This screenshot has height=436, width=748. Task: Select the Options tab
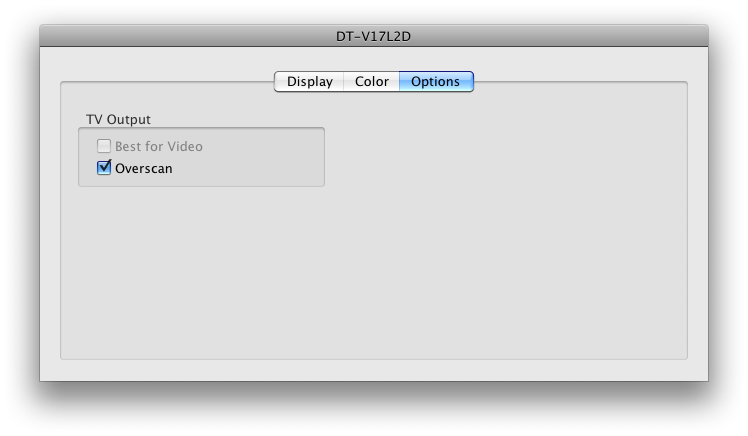(x=436, y=82)
